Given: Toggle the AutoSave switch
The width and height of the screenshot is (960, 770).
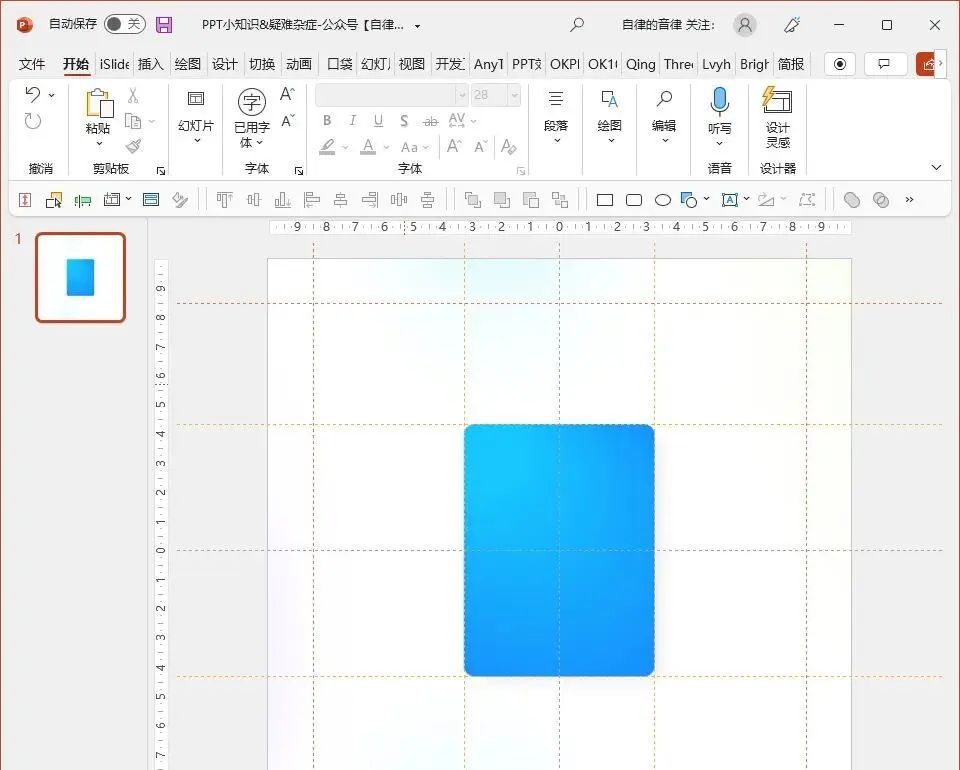Looking at the screenshot, I should [x=125, y=24].
